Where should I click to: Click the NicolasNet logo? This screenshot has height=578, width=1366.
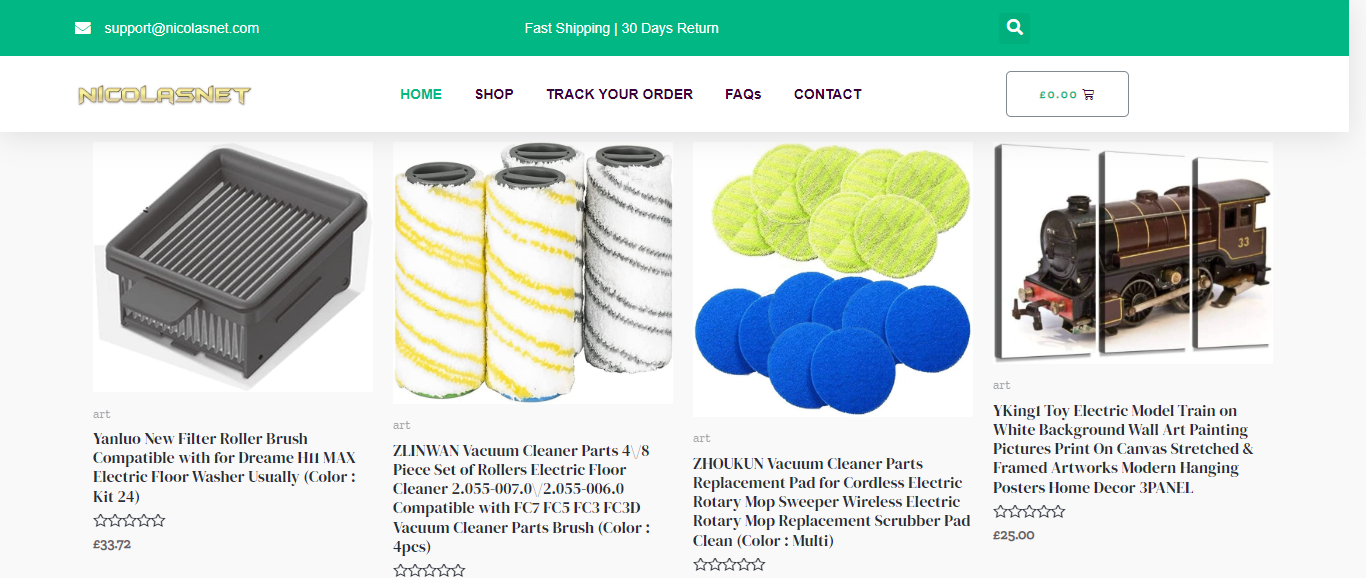[165, 95]
